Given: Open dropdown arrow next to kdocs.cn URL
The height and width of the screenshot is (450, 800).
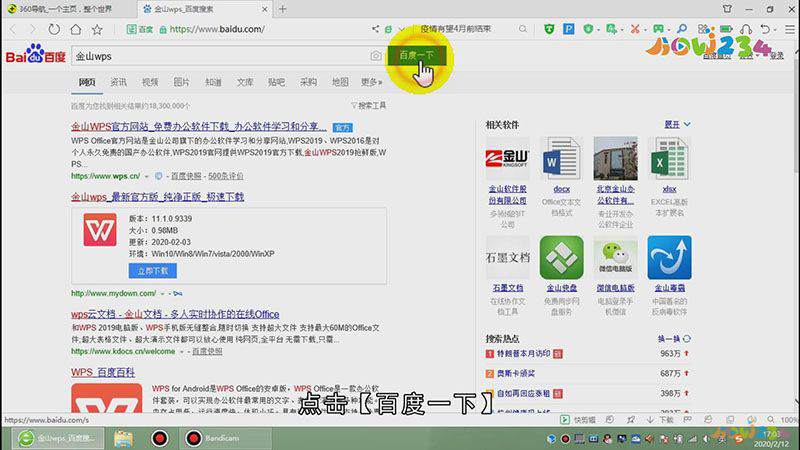Looking at the screenshot, I should point(181,352).
